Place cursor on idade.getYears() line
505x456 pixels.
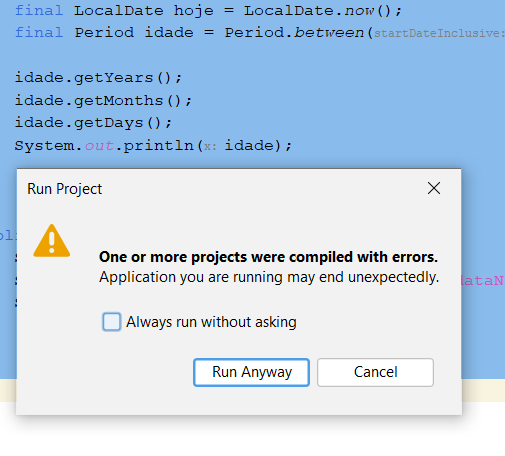click(98, 78)
